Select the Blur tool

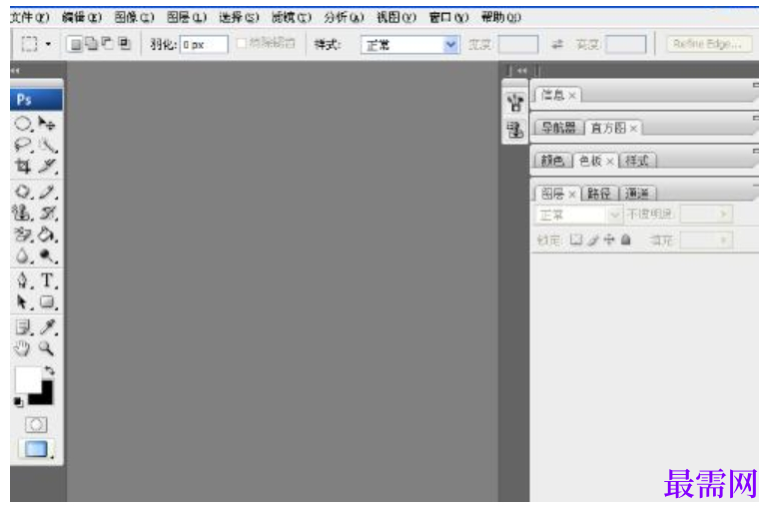tap(23, 256)
